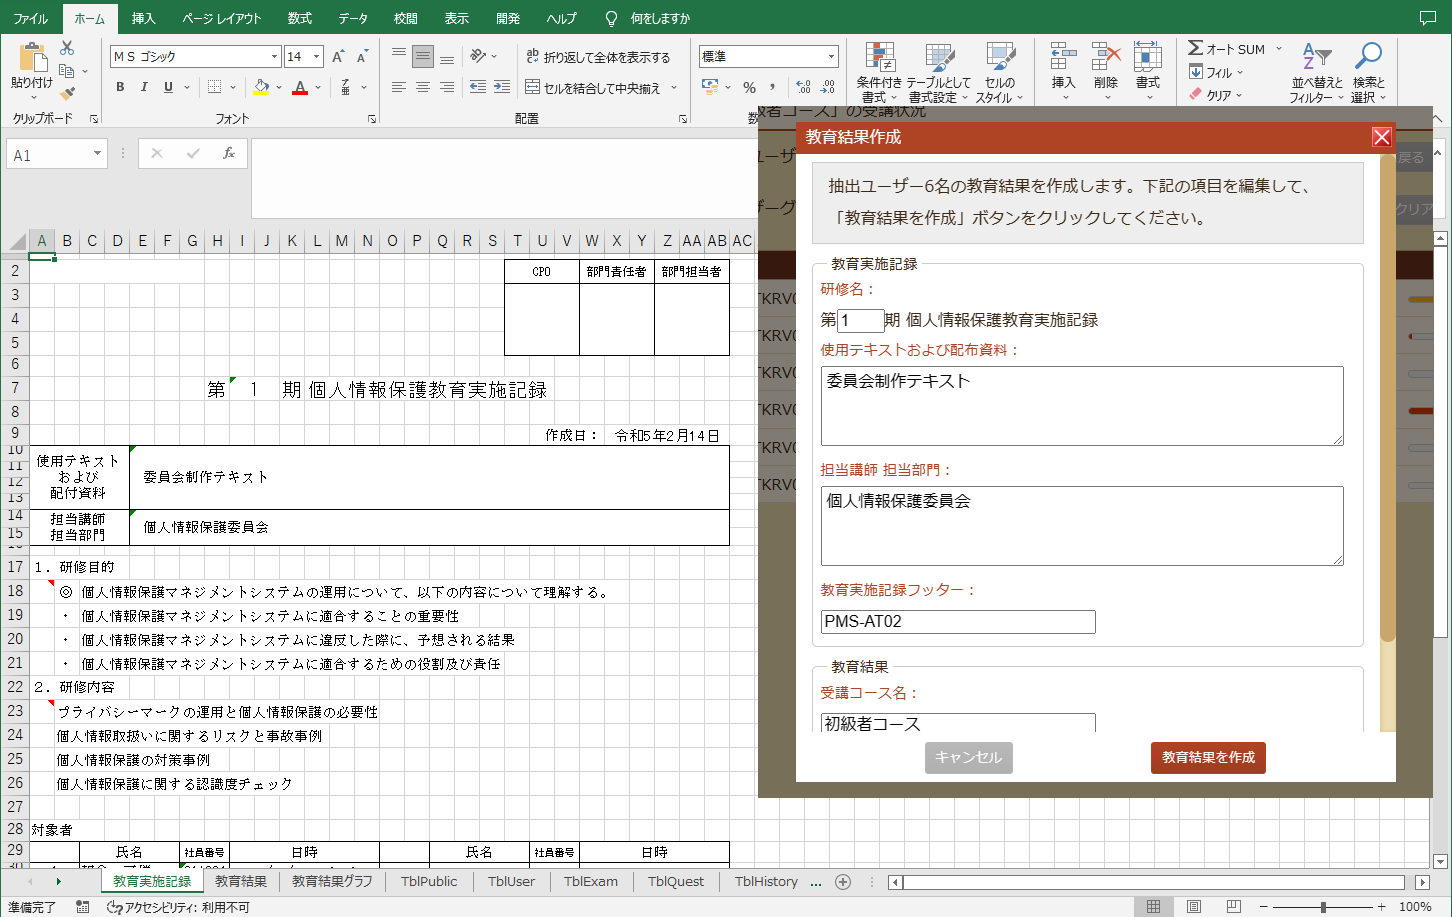
Task: Switch to the 教育結果 sheet tab
Action: click(x=241, y=881)
